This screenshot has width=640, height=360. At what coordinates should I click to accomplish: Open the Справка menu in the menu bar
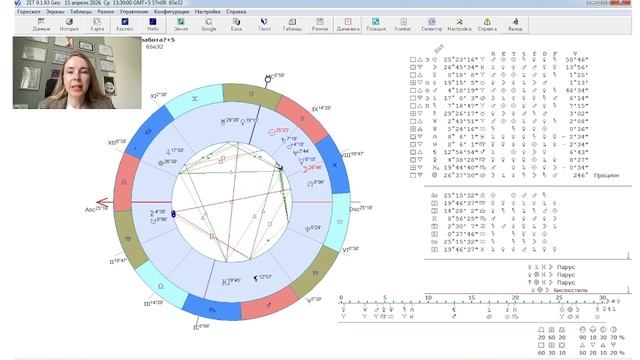click(236, 12)
